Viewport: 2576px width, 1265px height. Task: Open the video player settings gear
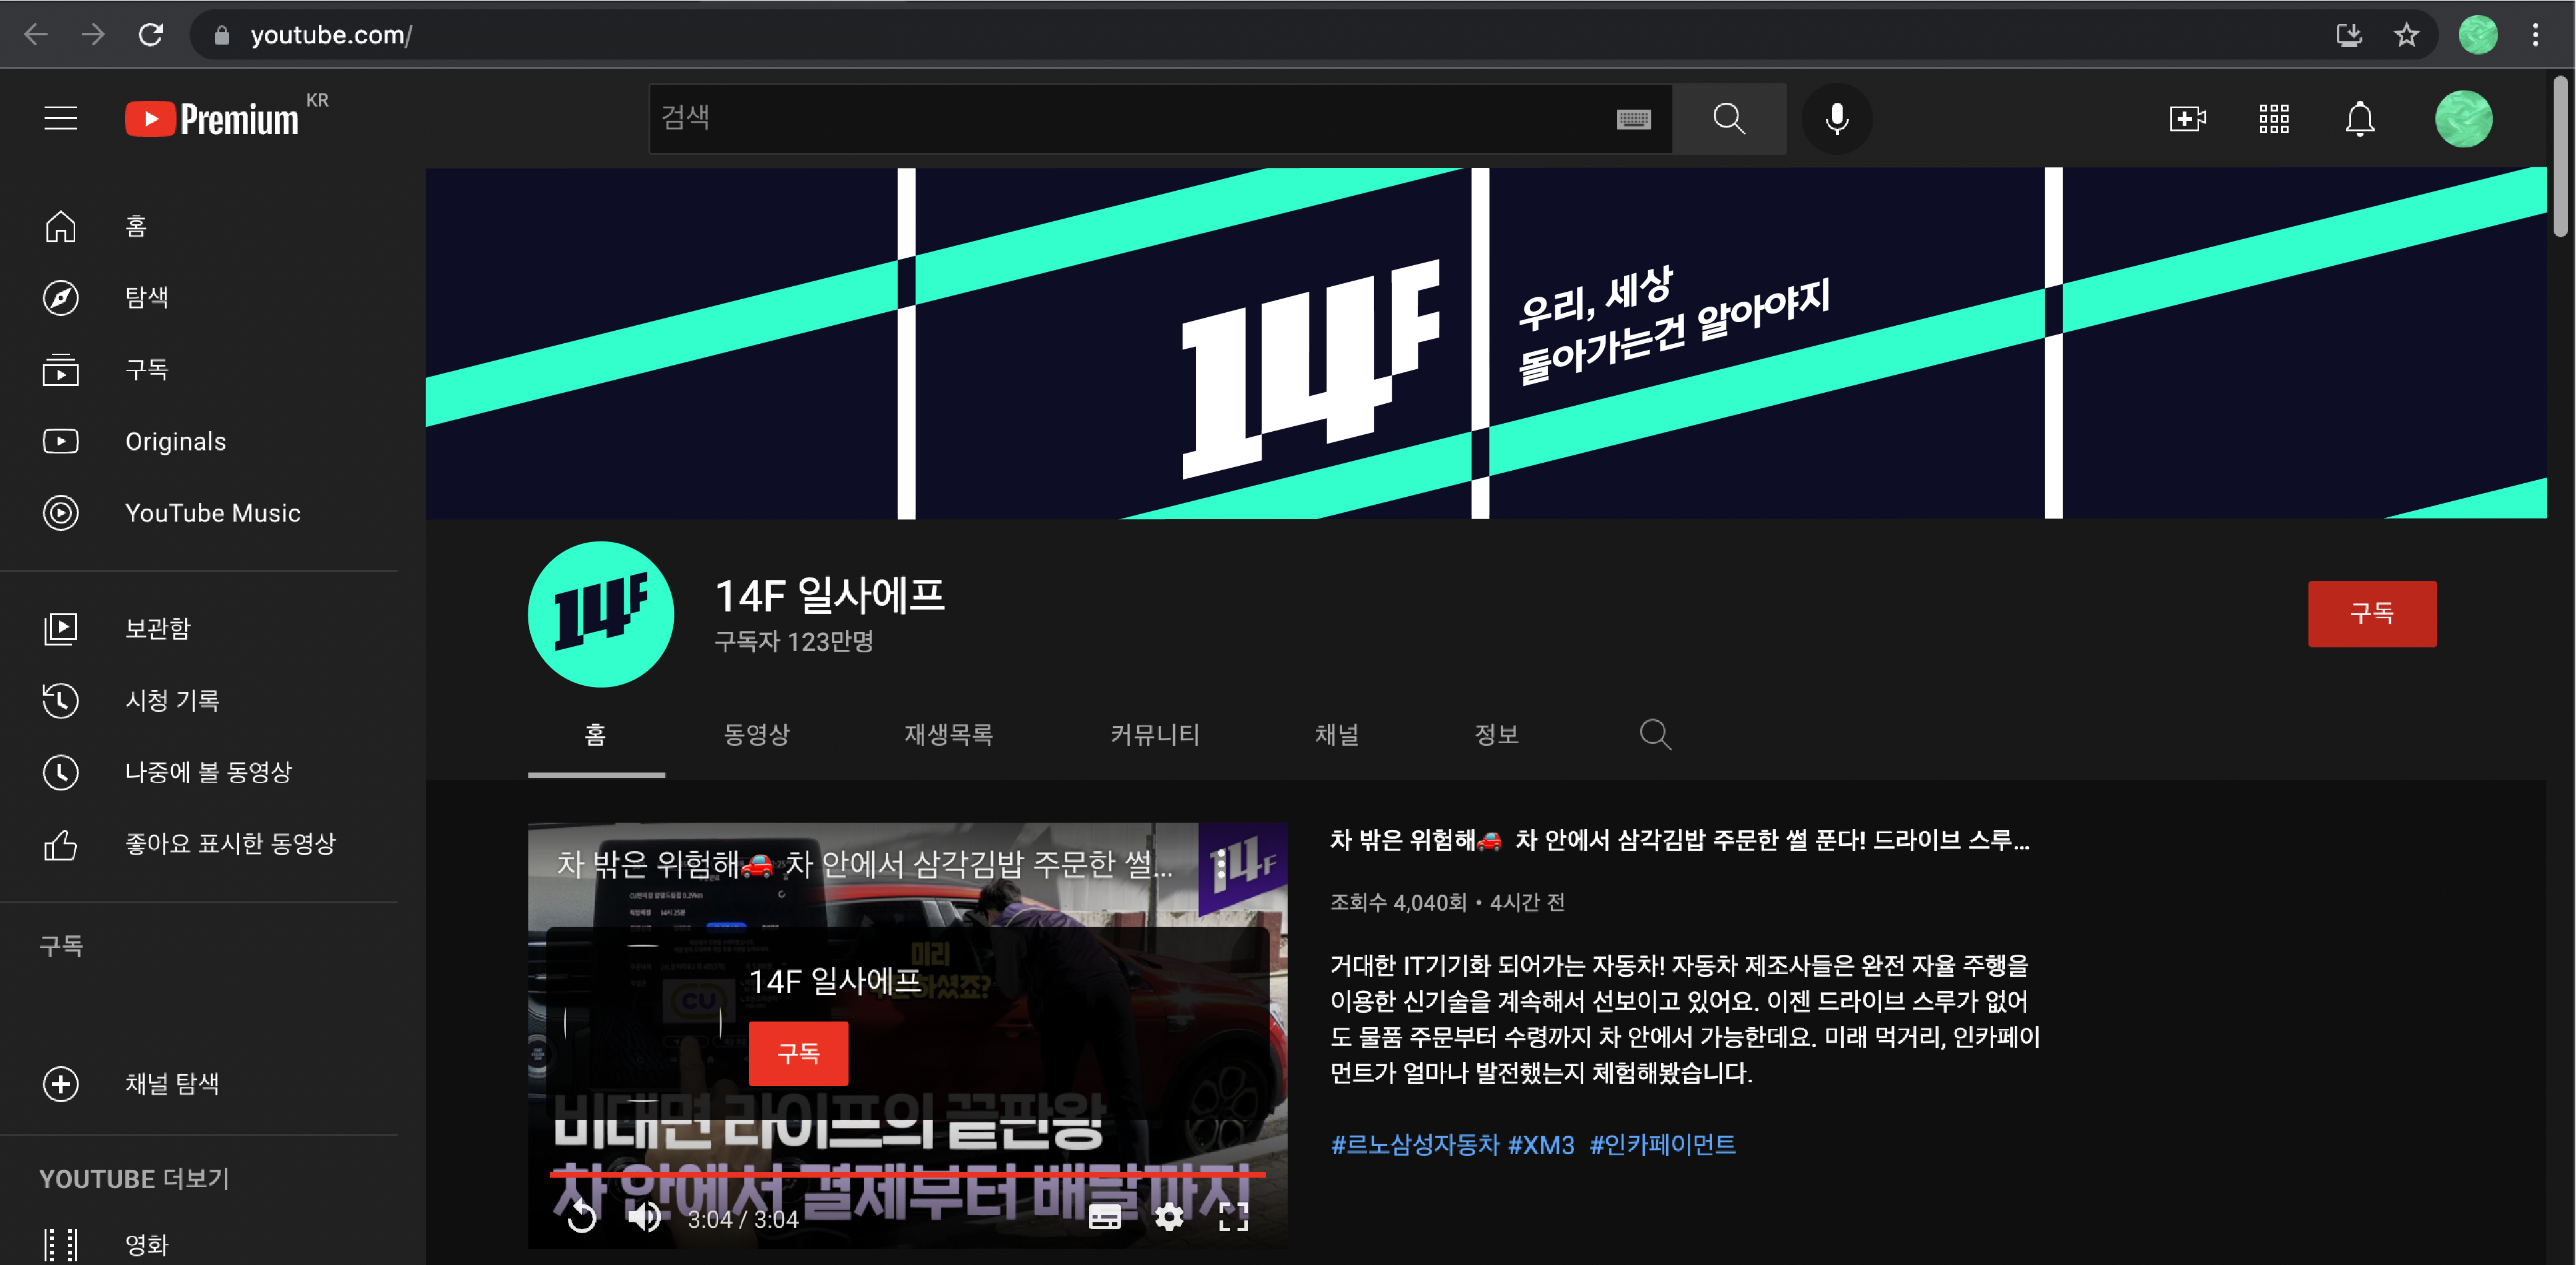pyautogui.click(x=1168, y=1217)
